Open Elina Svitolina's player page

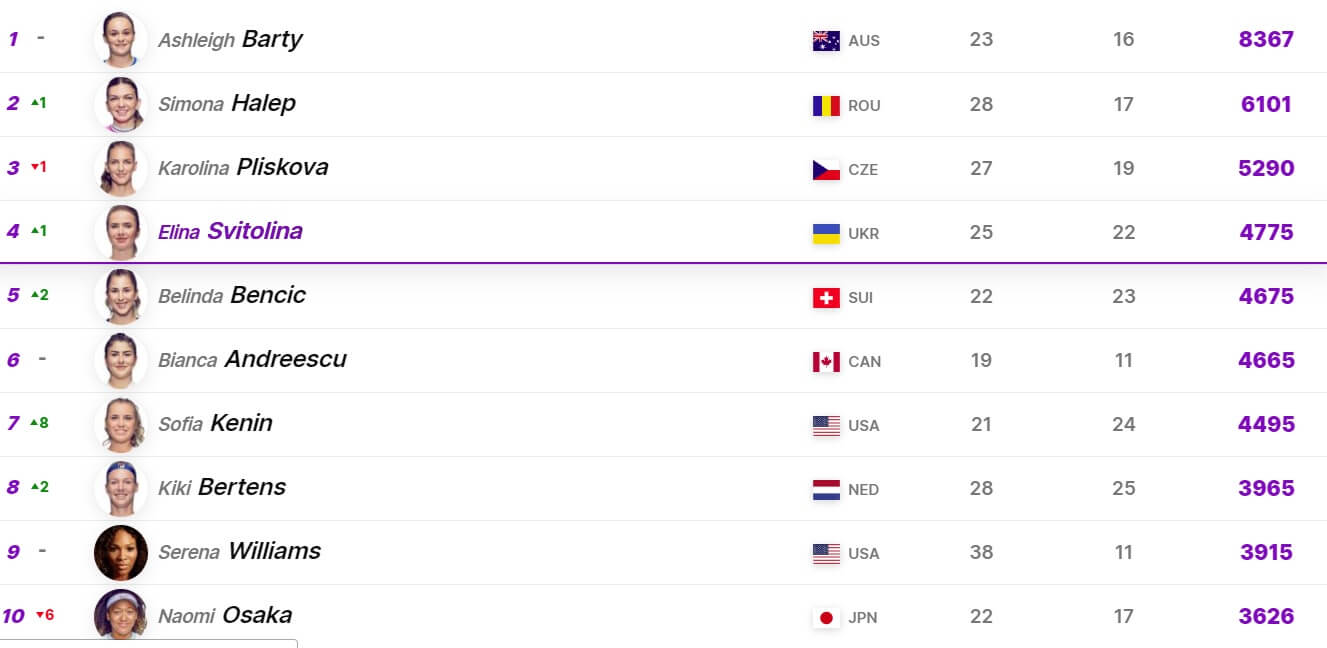(x=230, y=231)
